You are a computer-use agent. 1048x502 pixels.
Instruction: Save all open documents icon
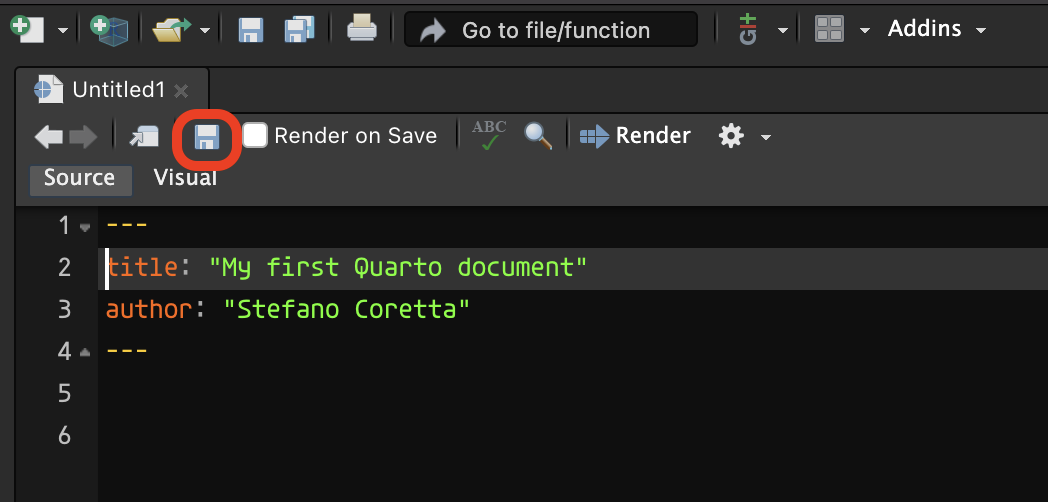[x=299, y=30]
